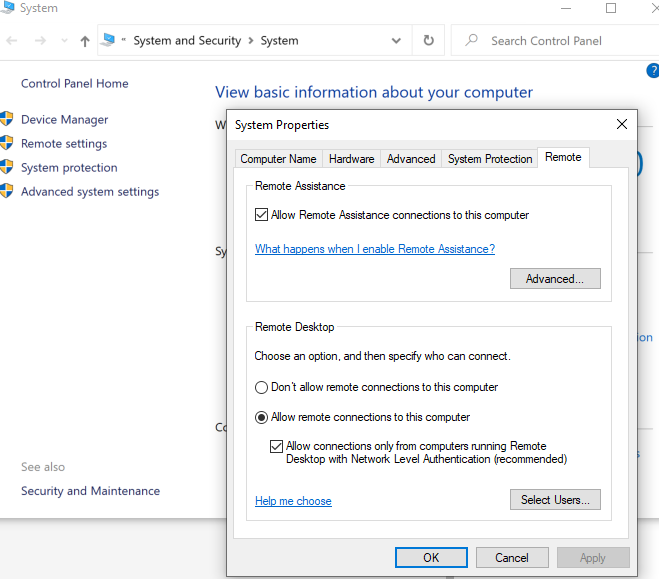Switch to the Advanced tab
The image size is (659, 579).
pos(411,159)
